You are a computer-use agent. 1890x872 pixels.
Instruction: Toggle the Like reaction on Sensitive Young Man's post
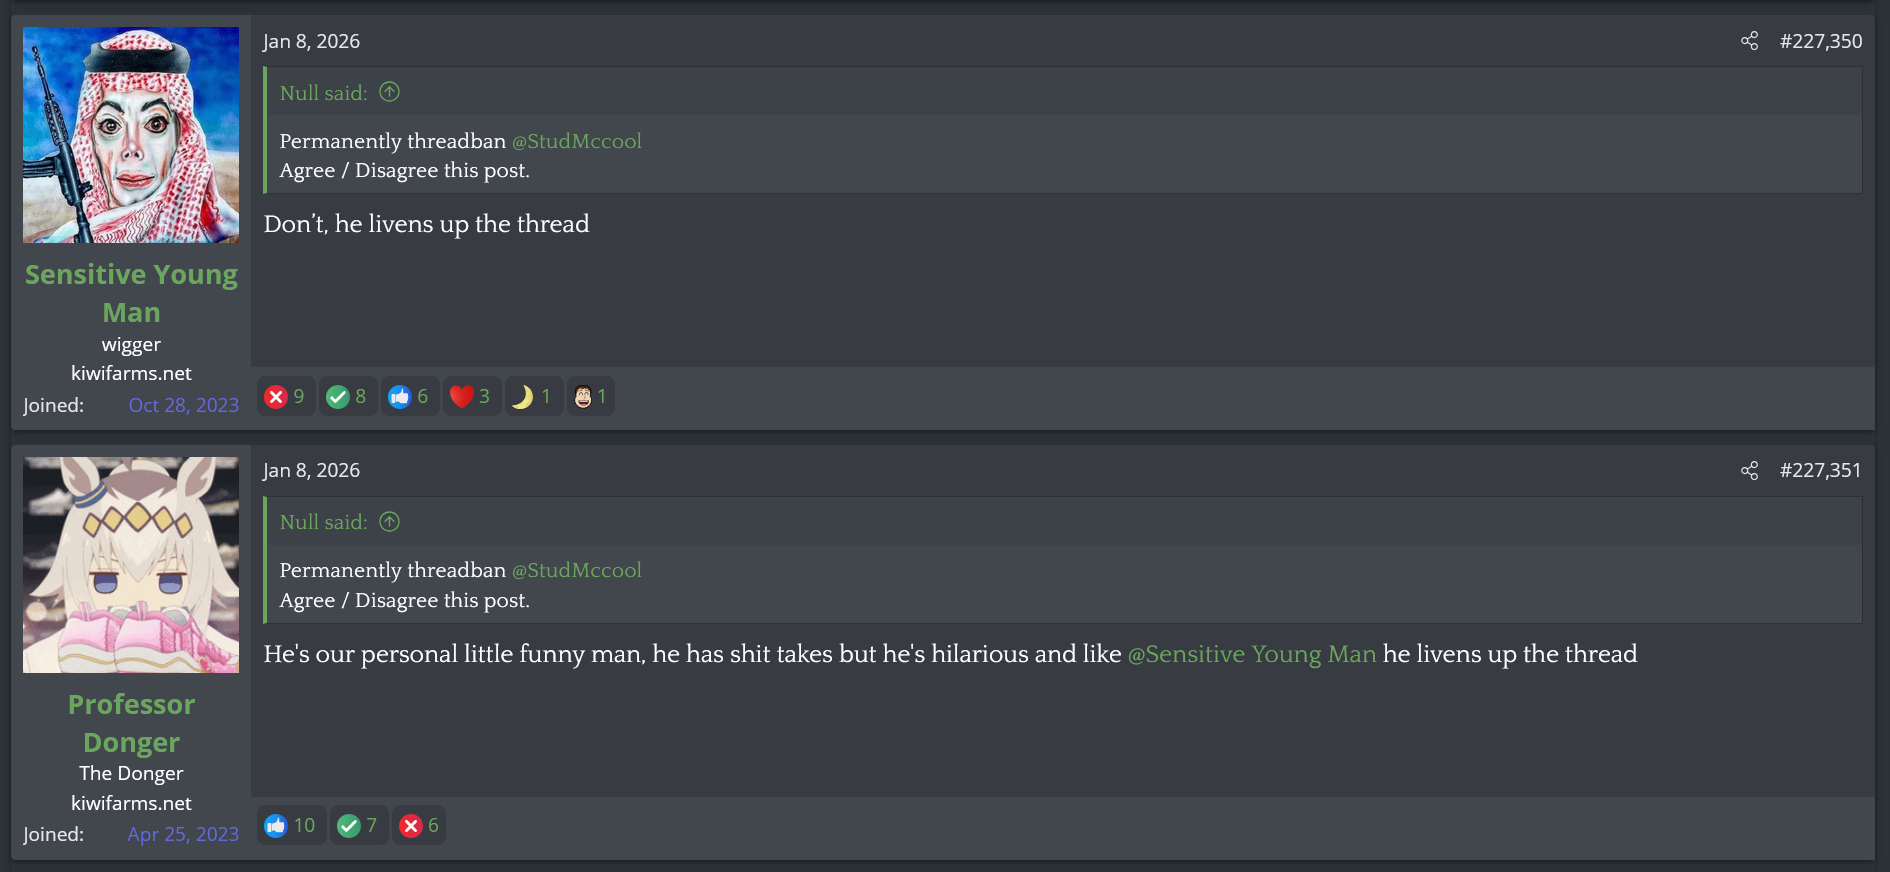[410, 396]
